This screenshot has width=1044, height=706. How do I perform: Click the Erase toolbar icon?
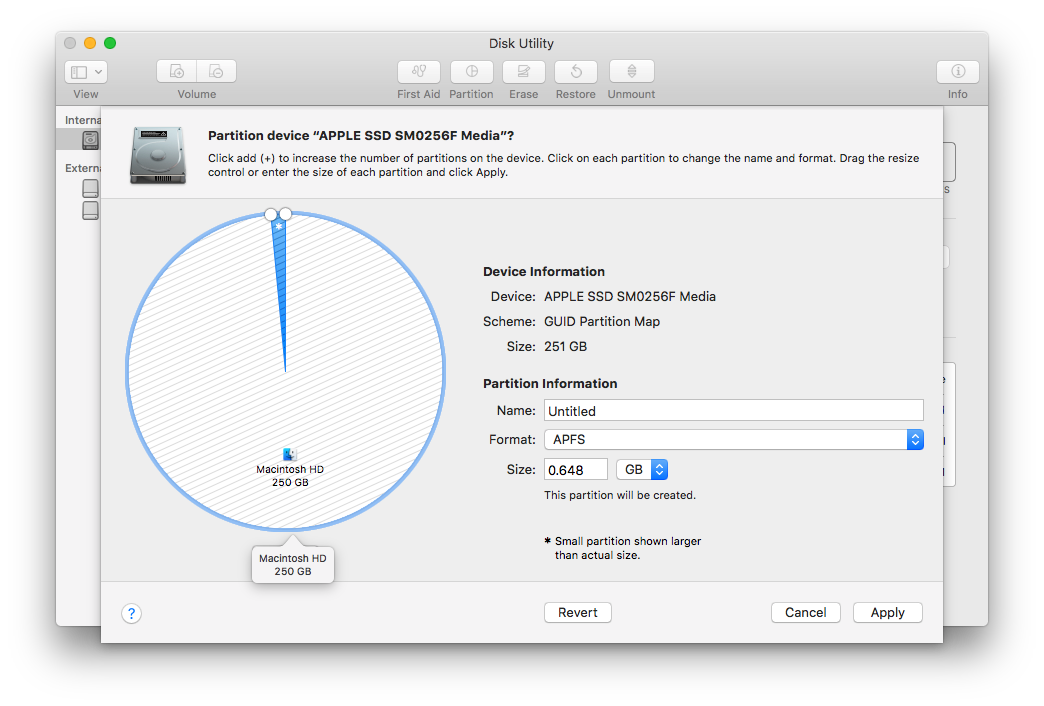point(523,71)
